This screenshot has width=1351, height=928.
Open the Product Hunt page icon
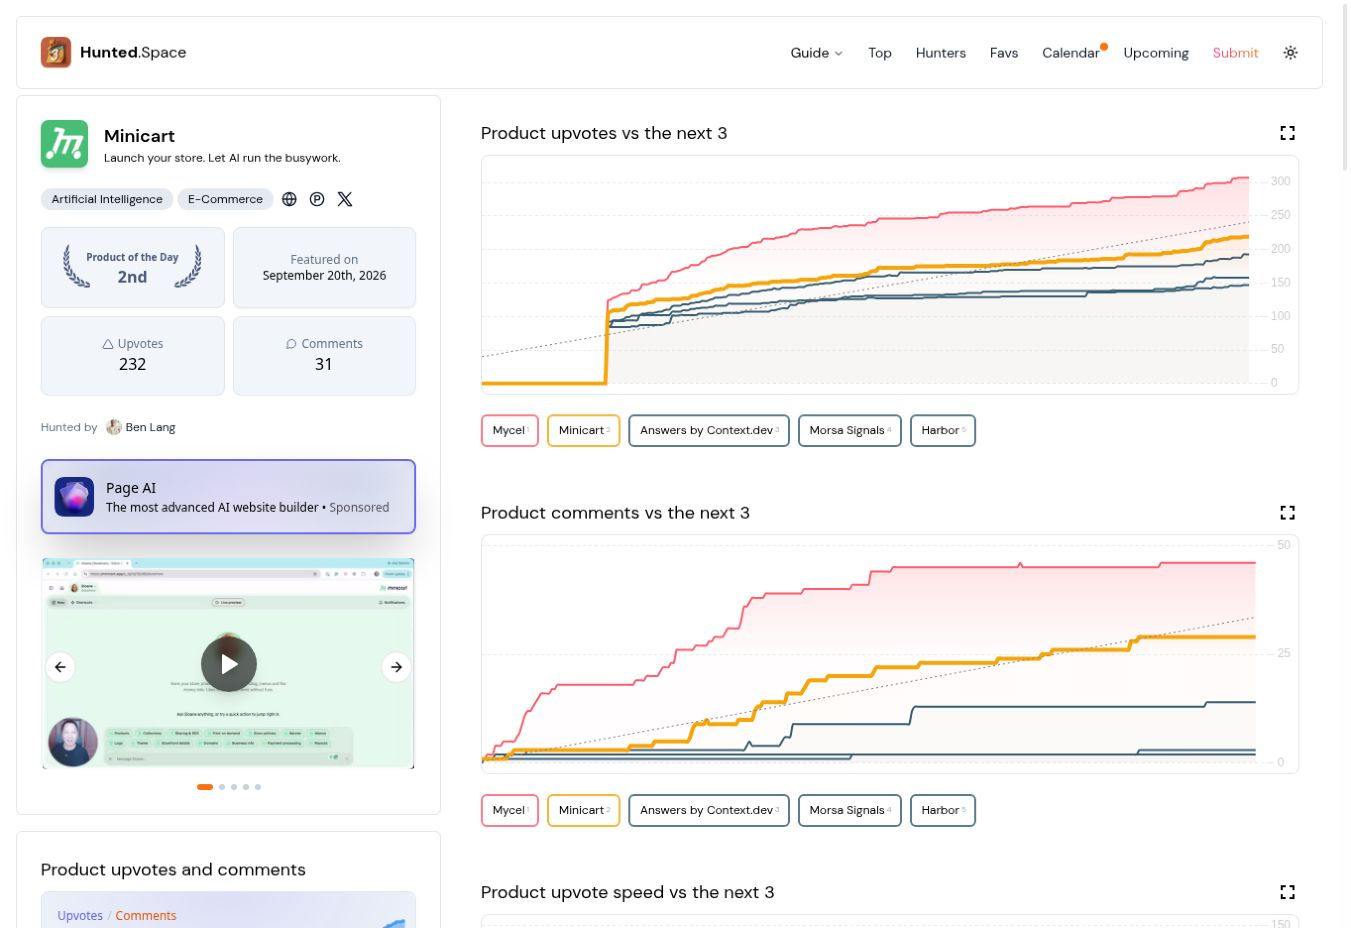[317, 199]
